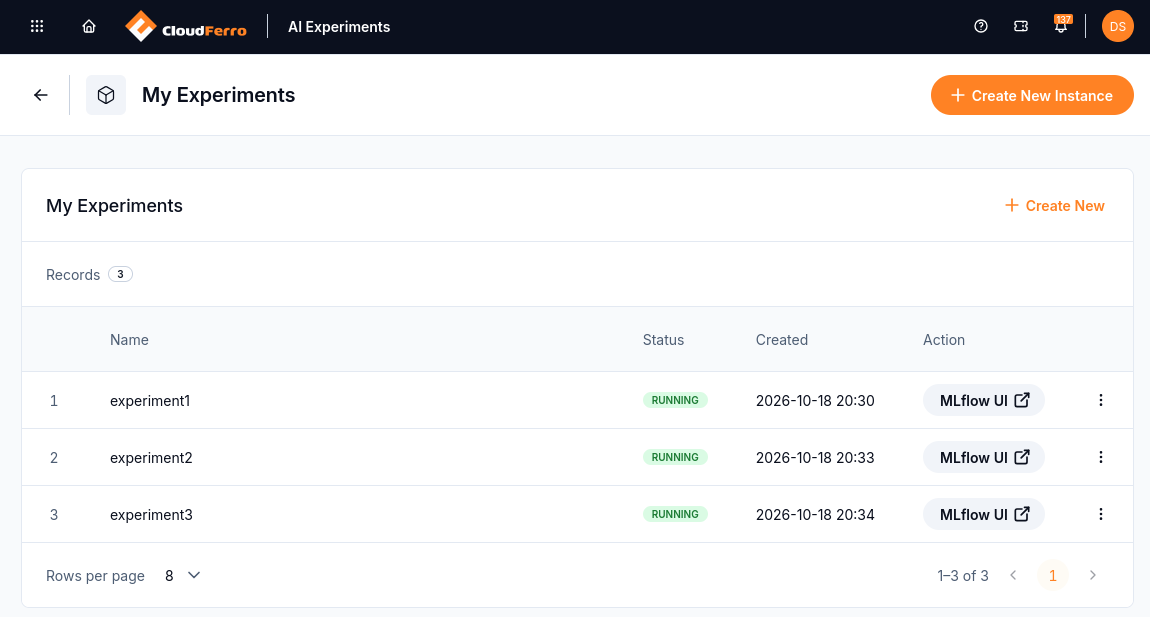Click the 1–3 of 3 pagination text
This screenshot has height=617, width=1150.
coord(963,576)
